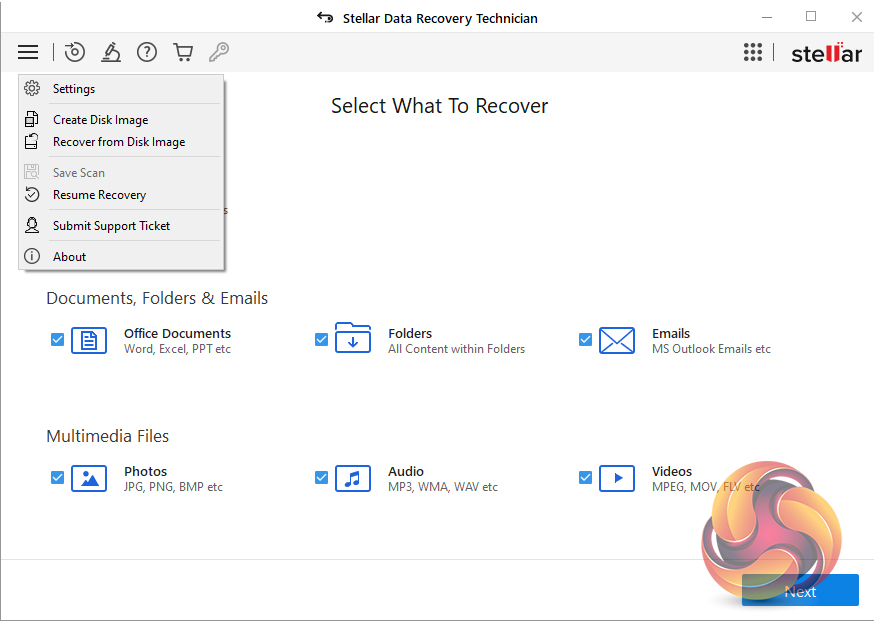Open Submit Support Ticket menu entry
The image size is (874, 621).
coord(122,226)
